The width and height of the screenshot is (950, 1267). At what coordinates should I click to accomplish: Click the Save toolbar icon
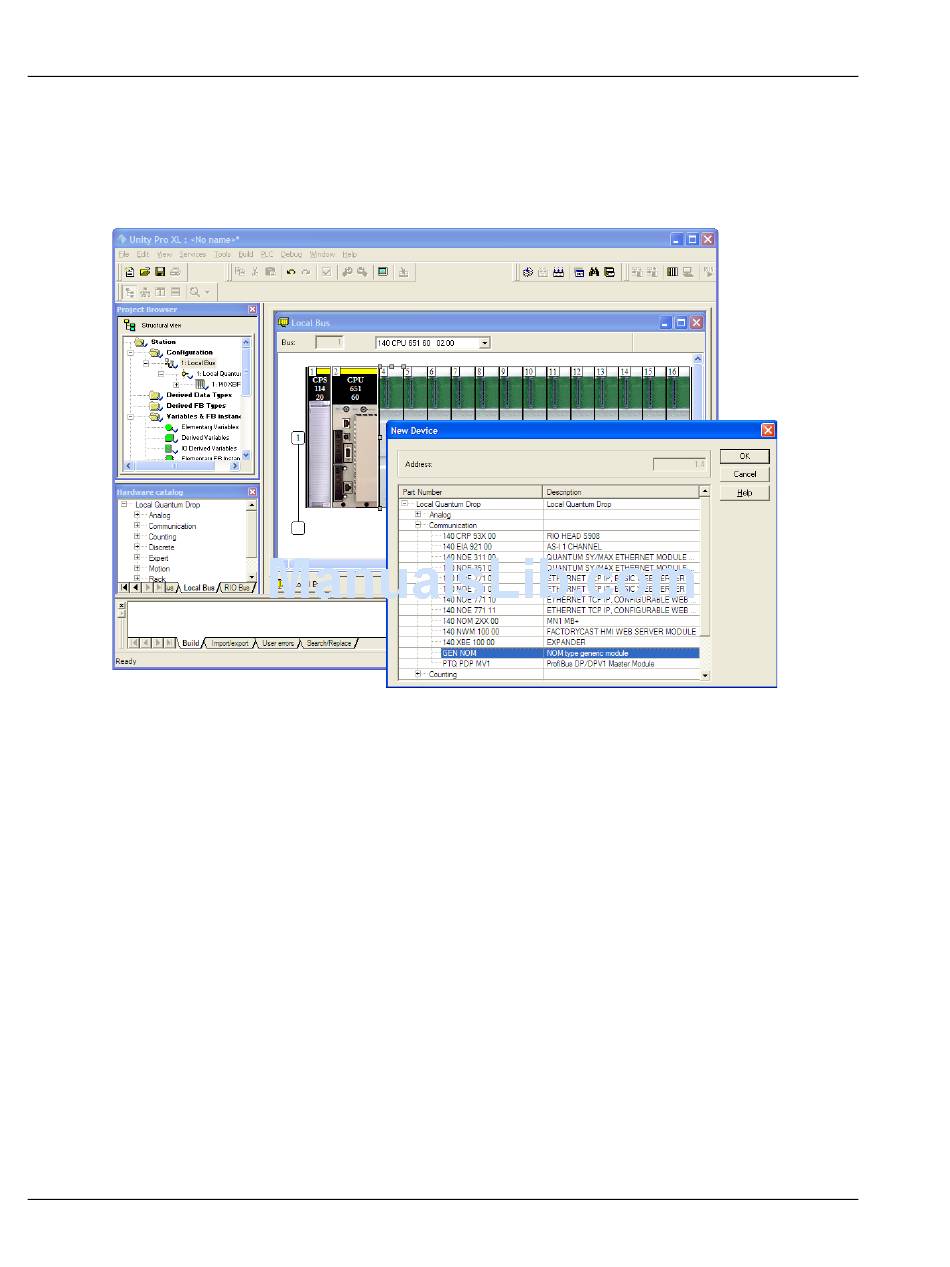(x=159, y=271)
